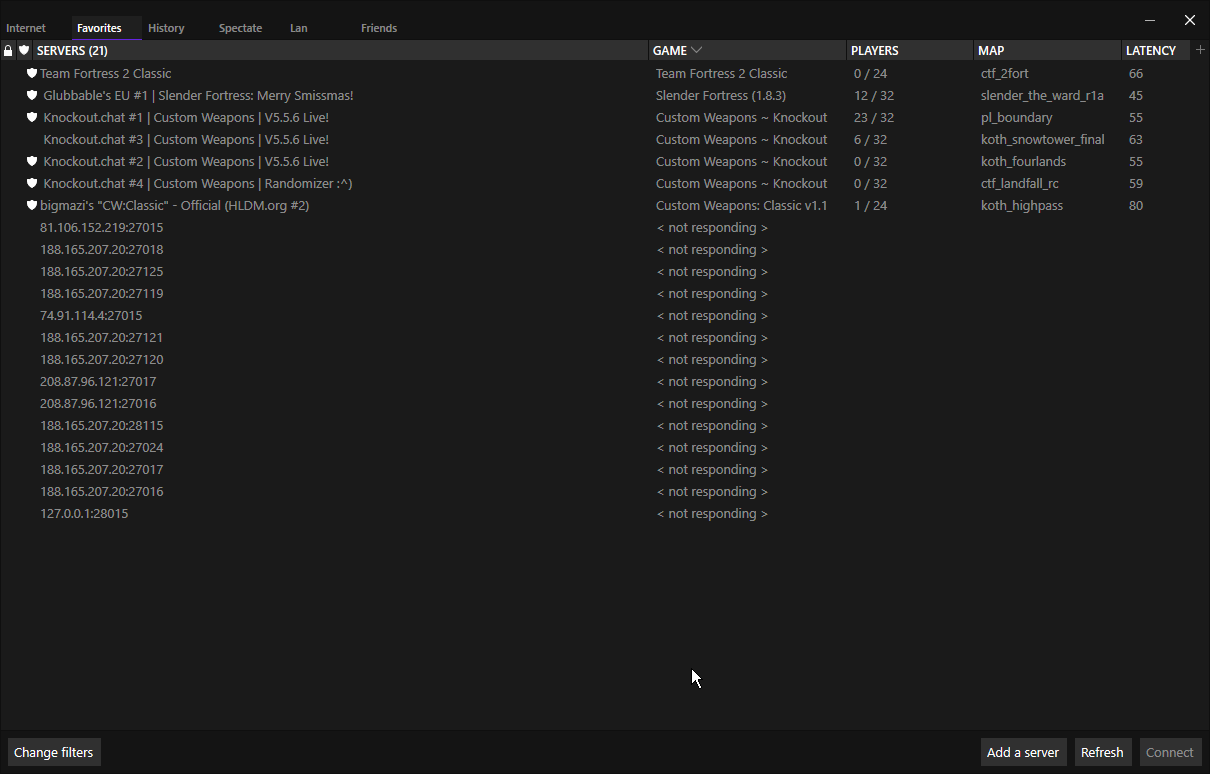This screenshot has width=1210, height=774.
Task: Open the Internet tab
Action: 26,28
